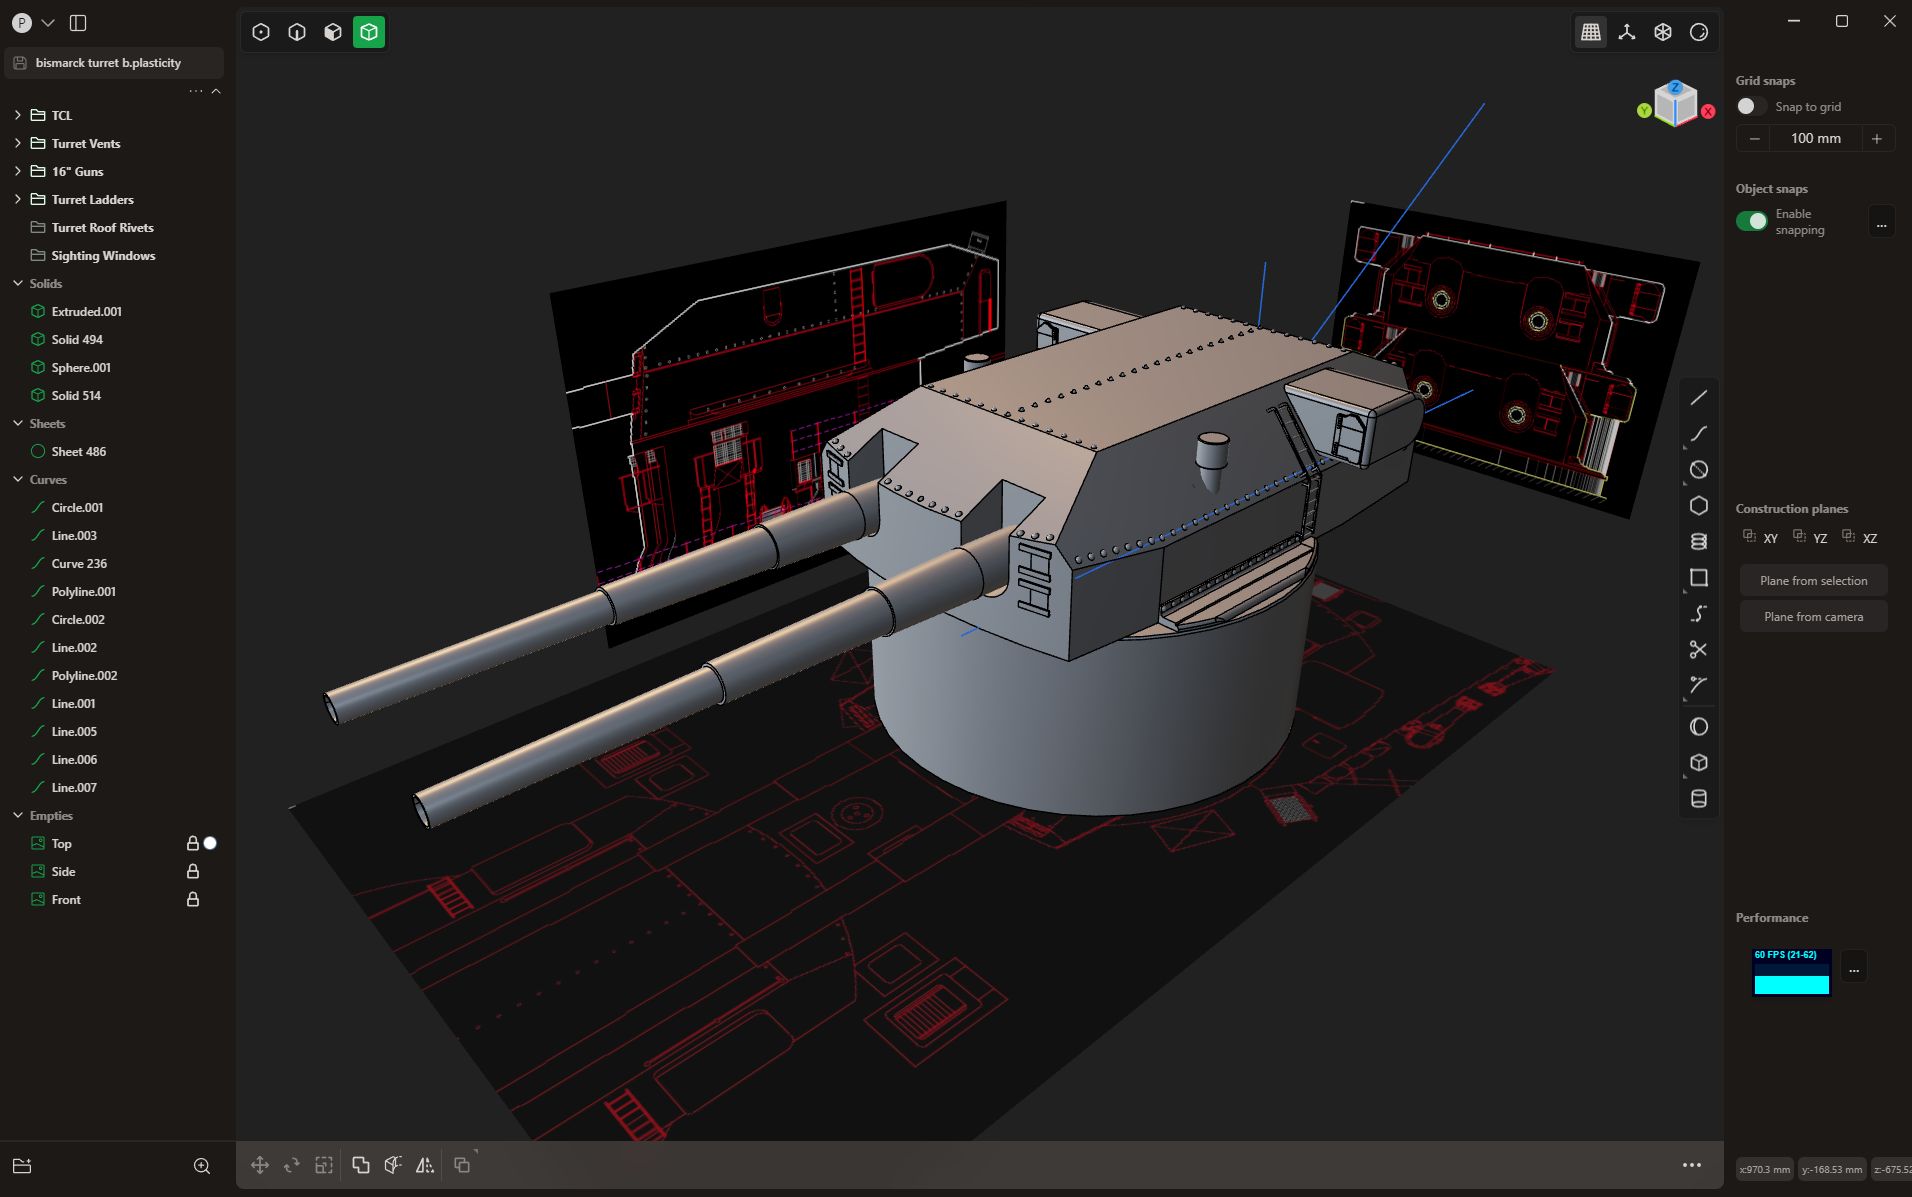Image resolution: width=1912 pixels, height=1197 pixels.
Task: Select the Mirror tool in bottom toolbar
Action: pos(424,1164)
